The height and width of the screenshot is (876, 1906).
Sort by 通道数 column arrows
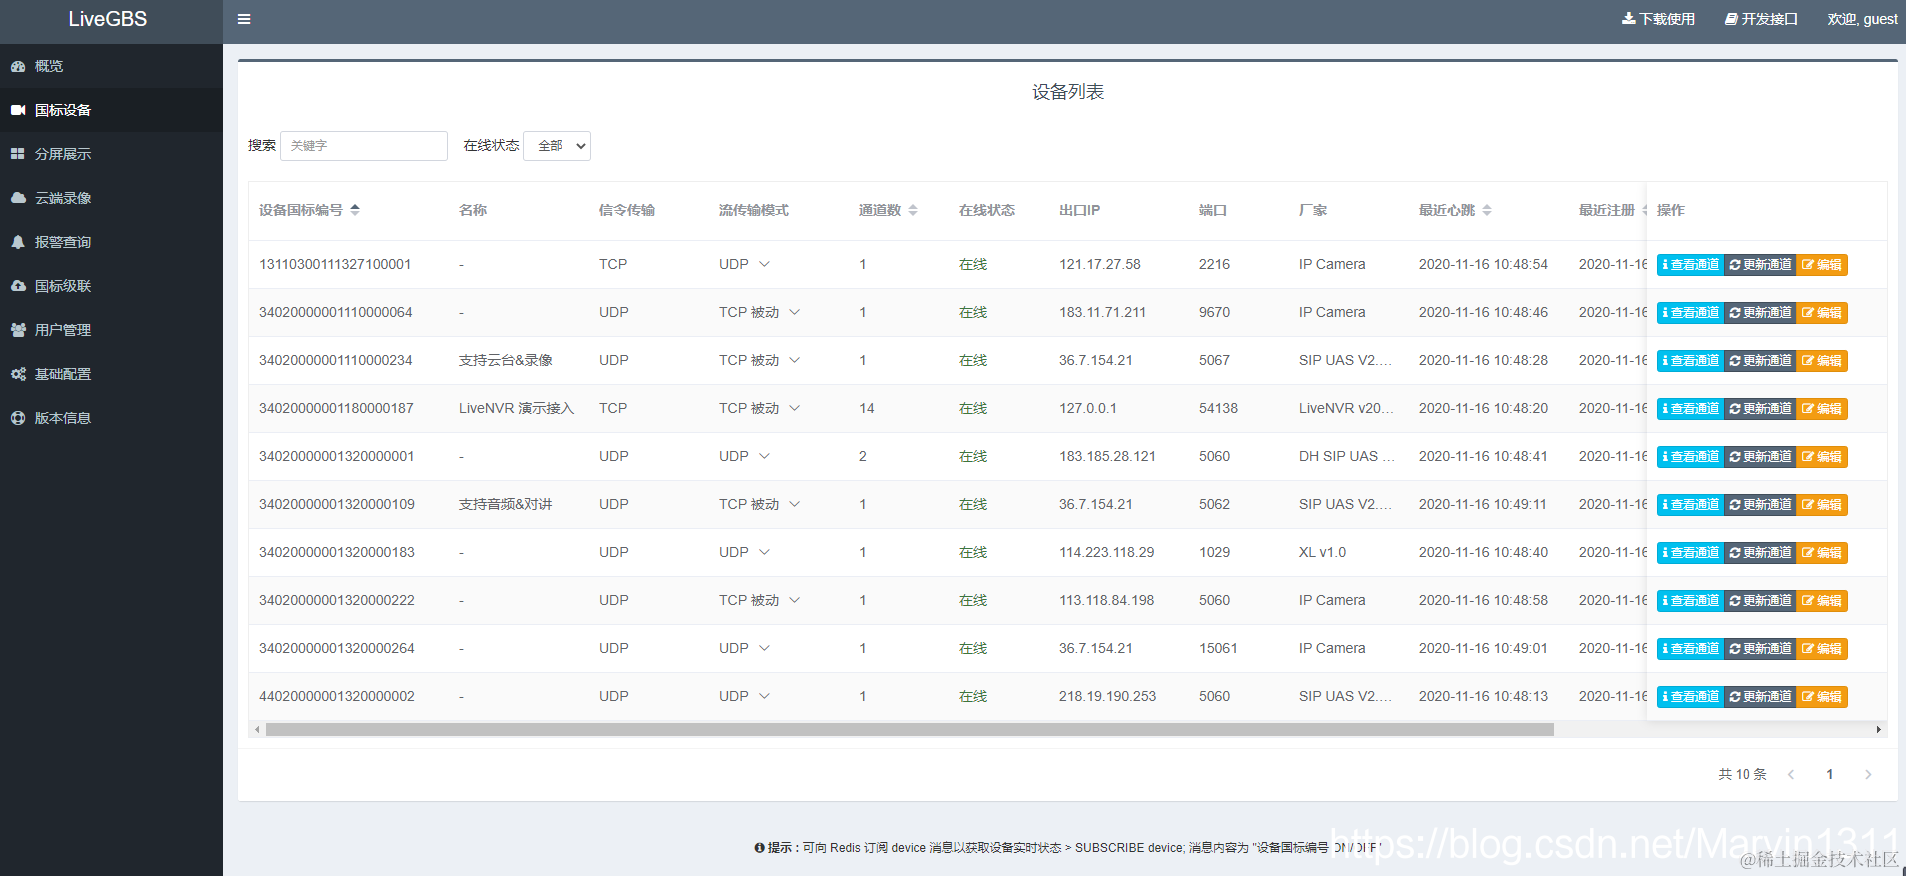point(913,210)
